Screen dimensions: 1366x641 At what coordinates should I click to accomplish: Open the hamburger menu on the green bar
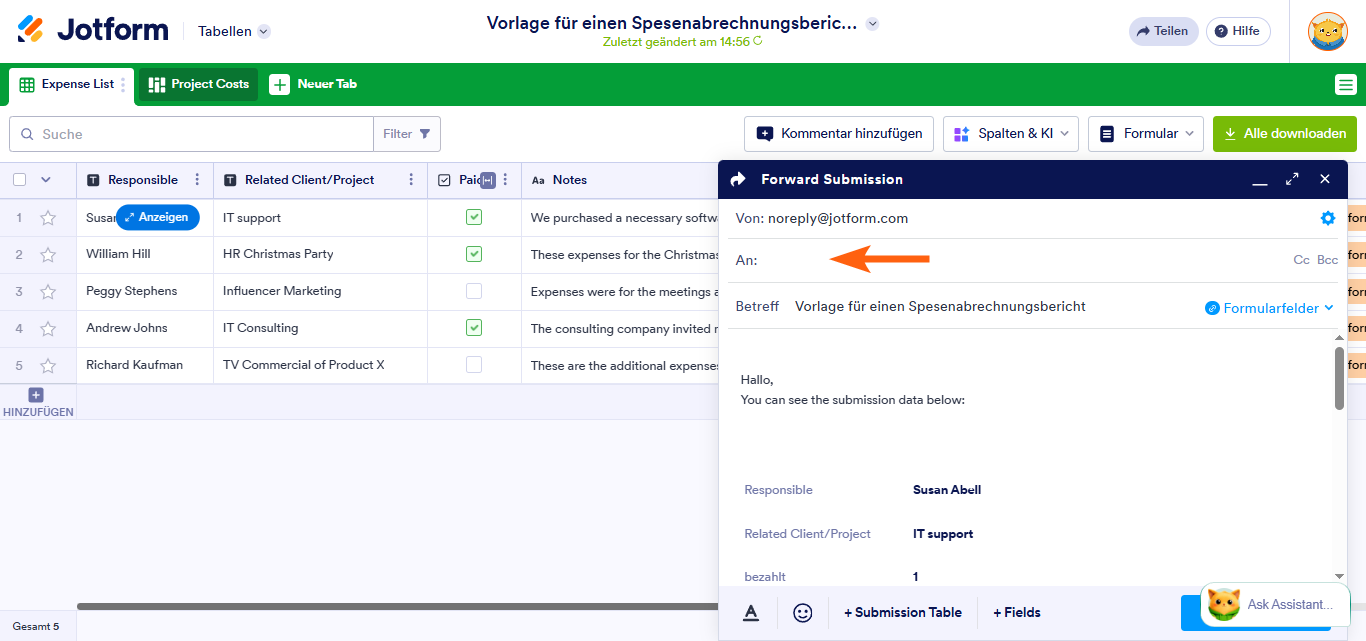tap(1345, 84)
